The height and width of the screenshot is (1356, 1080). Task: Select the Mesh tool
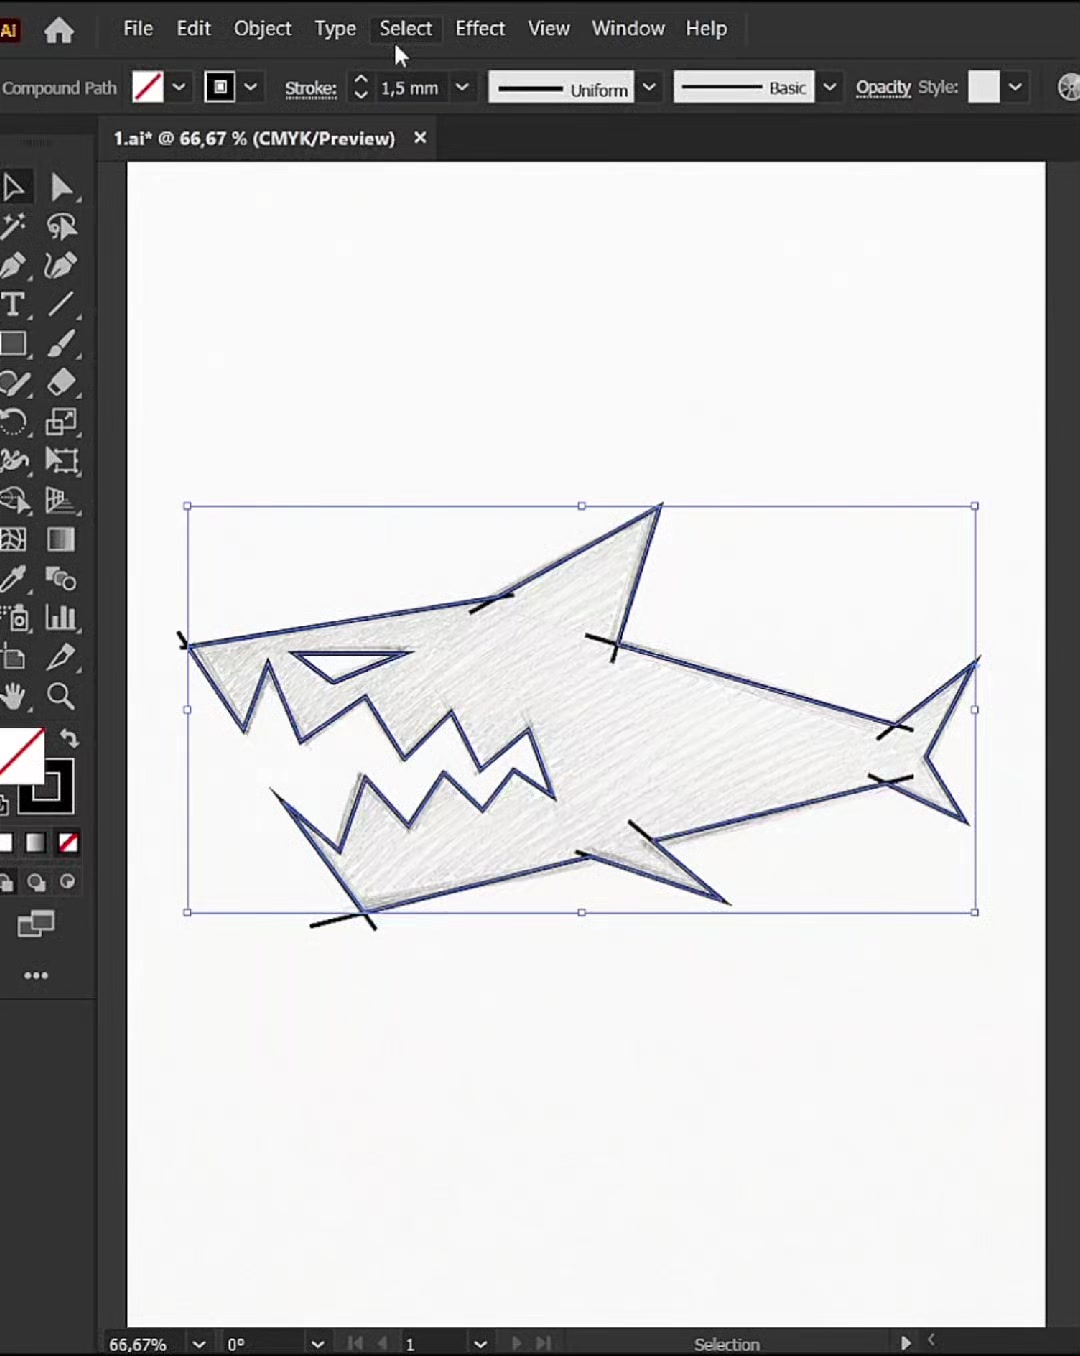[x=13, y=539]
